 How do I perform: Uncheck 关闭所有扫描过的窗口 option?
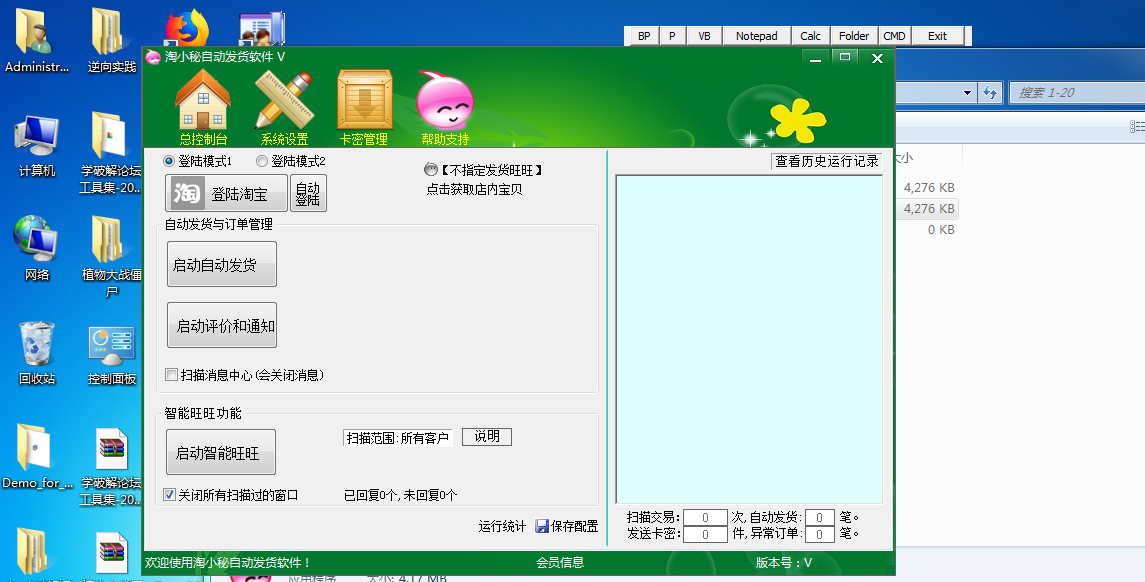pos(170,493)
